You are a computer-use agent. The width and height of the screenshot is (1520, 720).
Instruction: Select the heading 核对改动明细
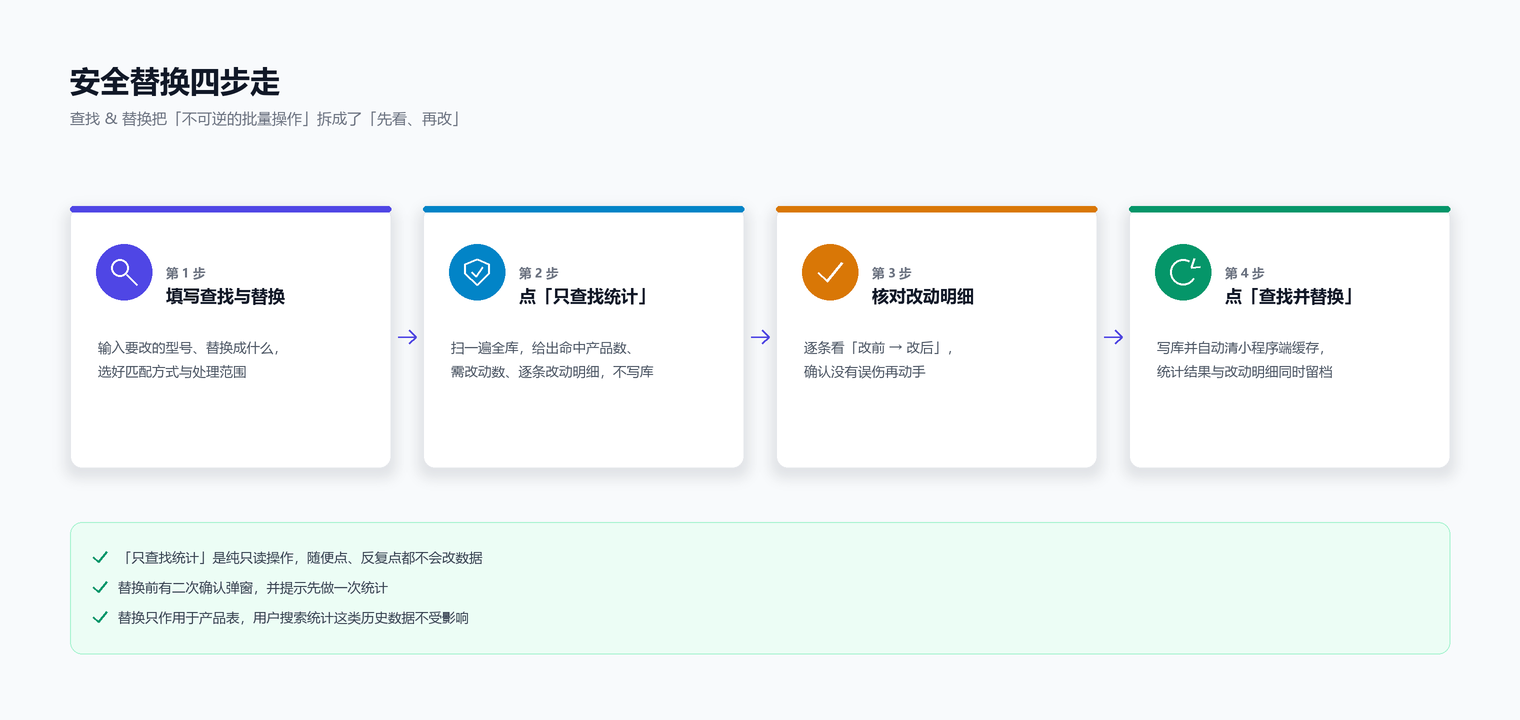(x=923, y=296)
